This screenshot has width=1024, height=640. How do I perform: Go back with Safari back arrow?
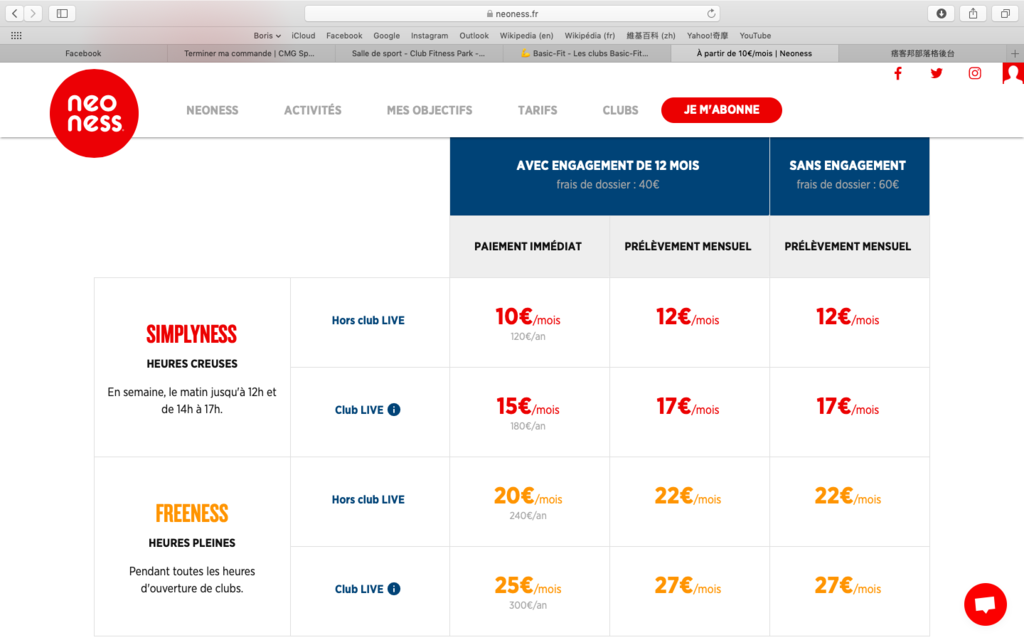pos(14,13)
